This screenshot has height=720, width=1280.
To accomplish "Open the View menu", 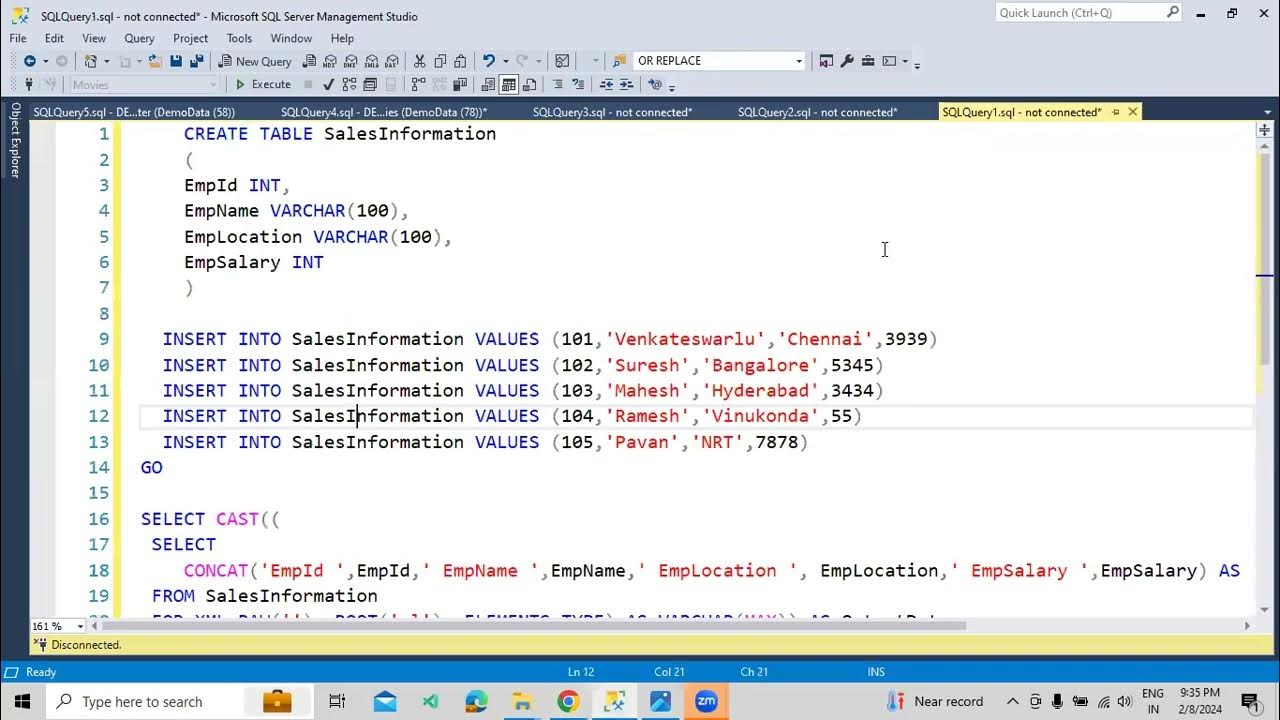I will coord(94,38).
